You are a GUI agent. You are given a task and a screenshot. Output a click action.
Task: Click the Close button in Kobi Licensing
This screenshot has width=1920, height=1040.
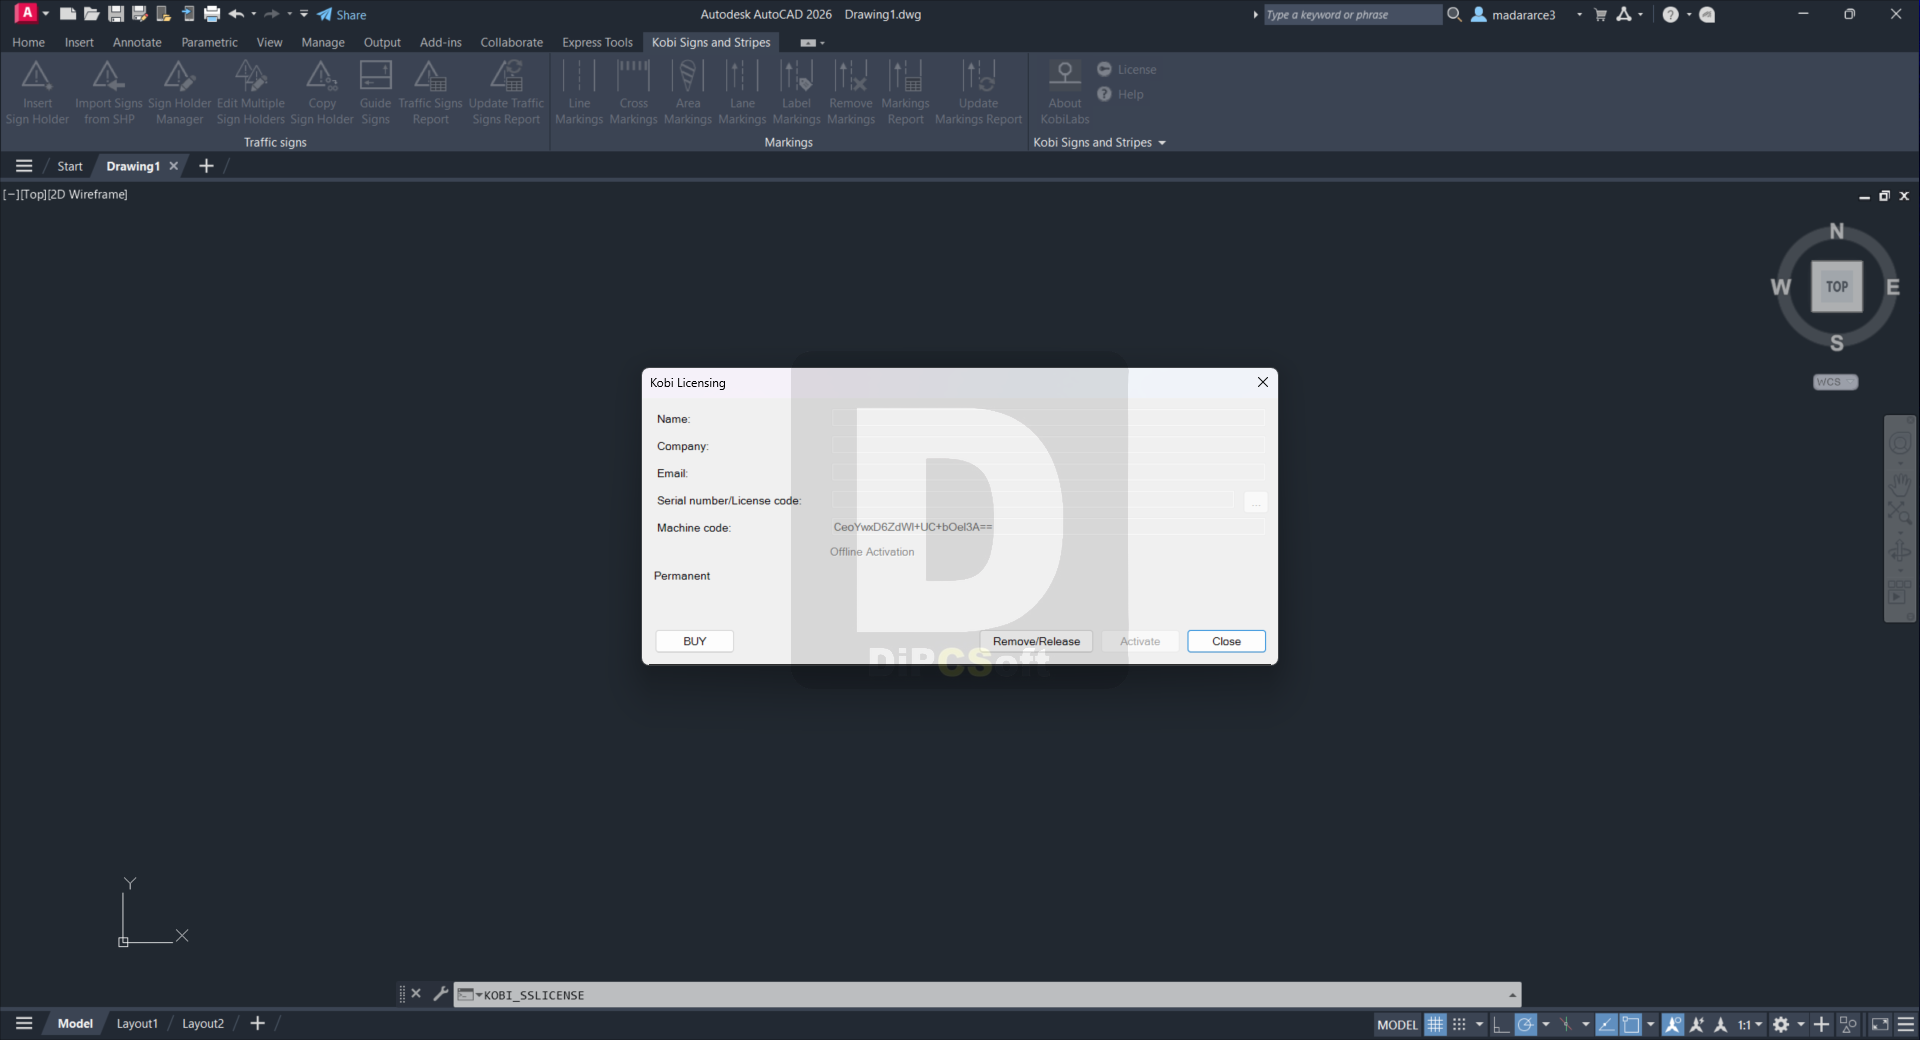[x=1226, y=641]
